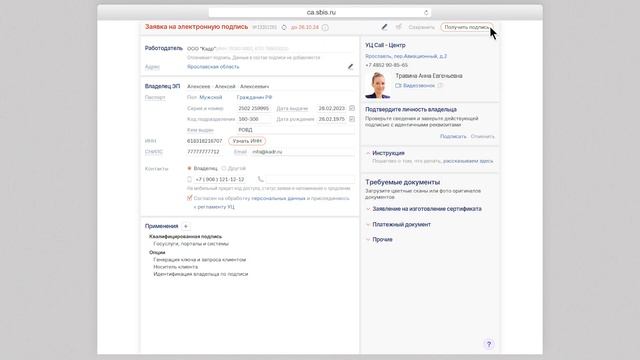Click the Видеозвонок camera icon
Screen dimensions: 640x360
[398, 86]
